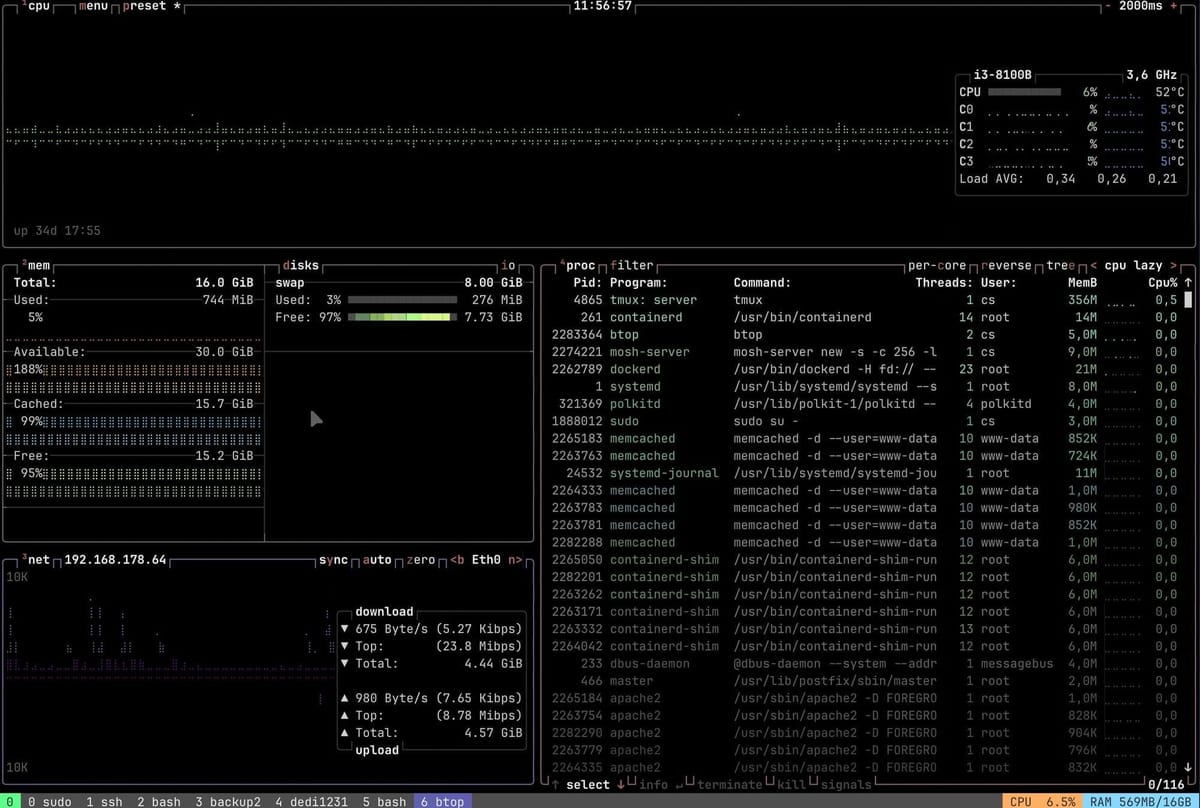Enable tree view for processes

click(1060, 266)
